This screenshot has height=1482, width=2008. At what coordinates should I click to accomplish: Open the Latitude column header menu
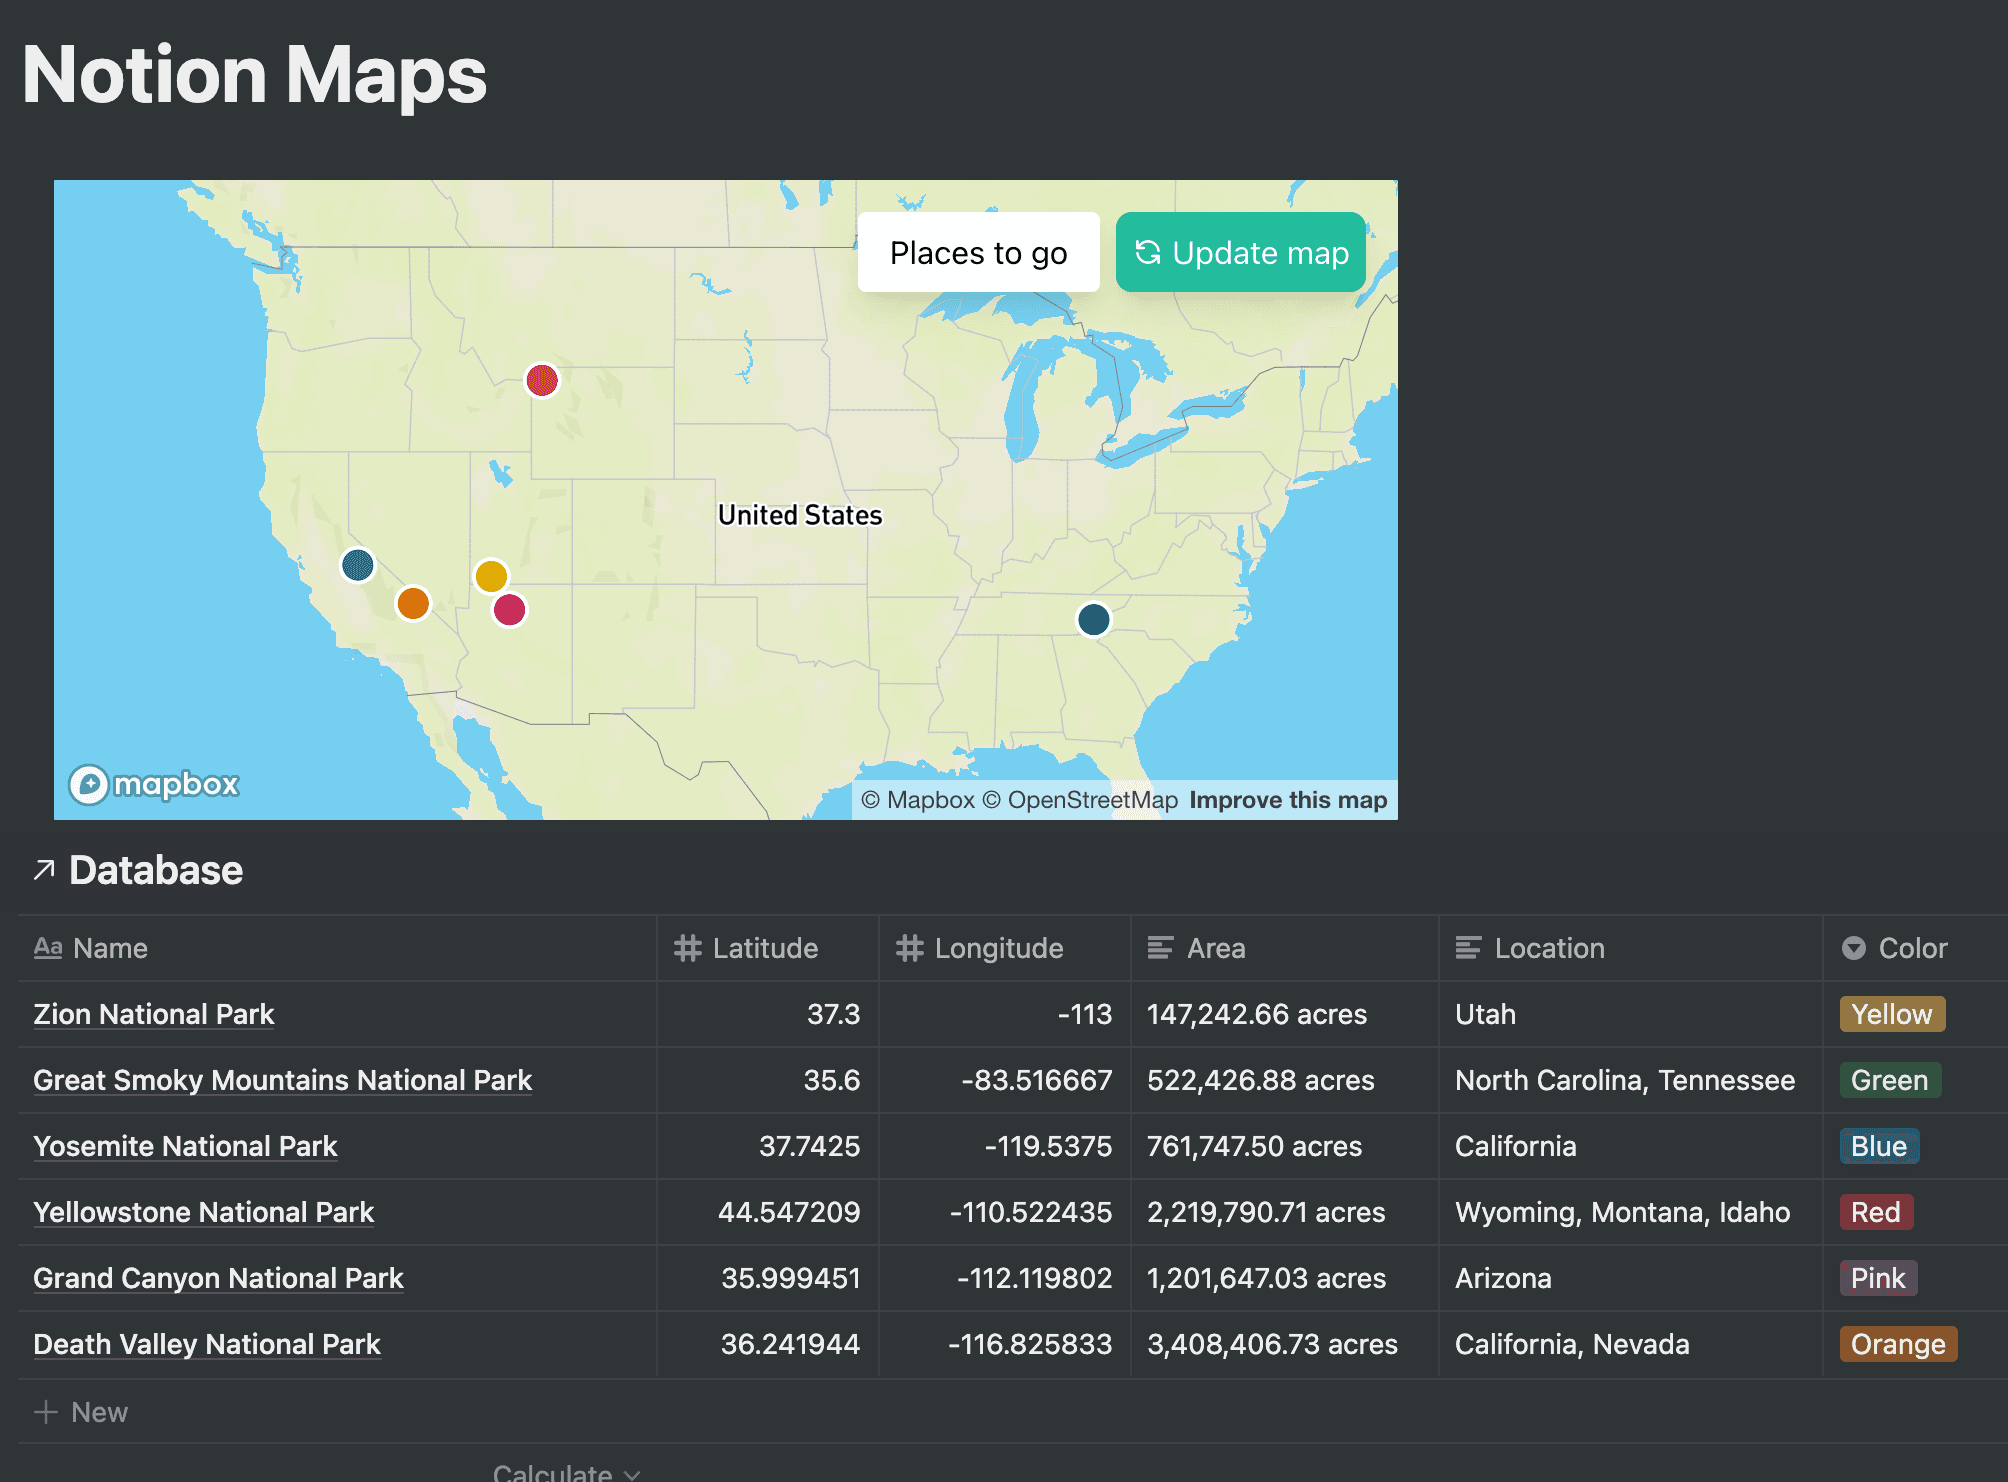click(x=768, y=948)
